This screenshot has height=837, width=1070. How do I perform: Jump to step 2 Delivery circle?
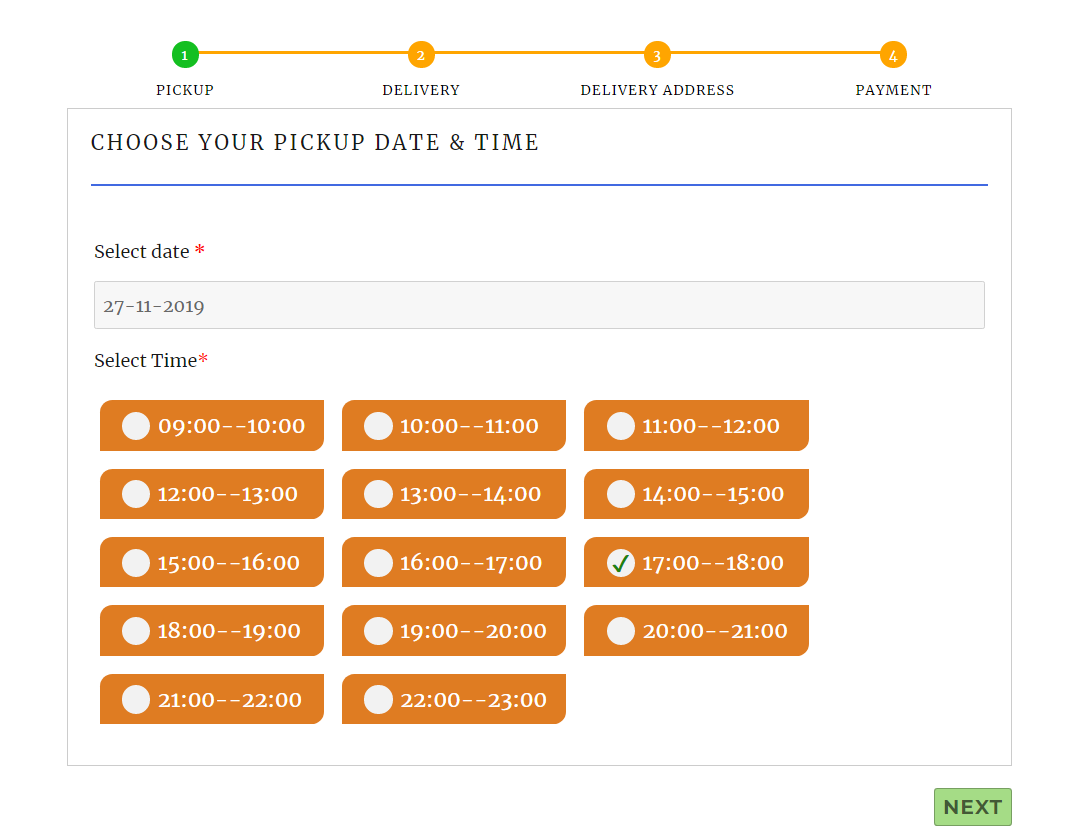point(421,55)
